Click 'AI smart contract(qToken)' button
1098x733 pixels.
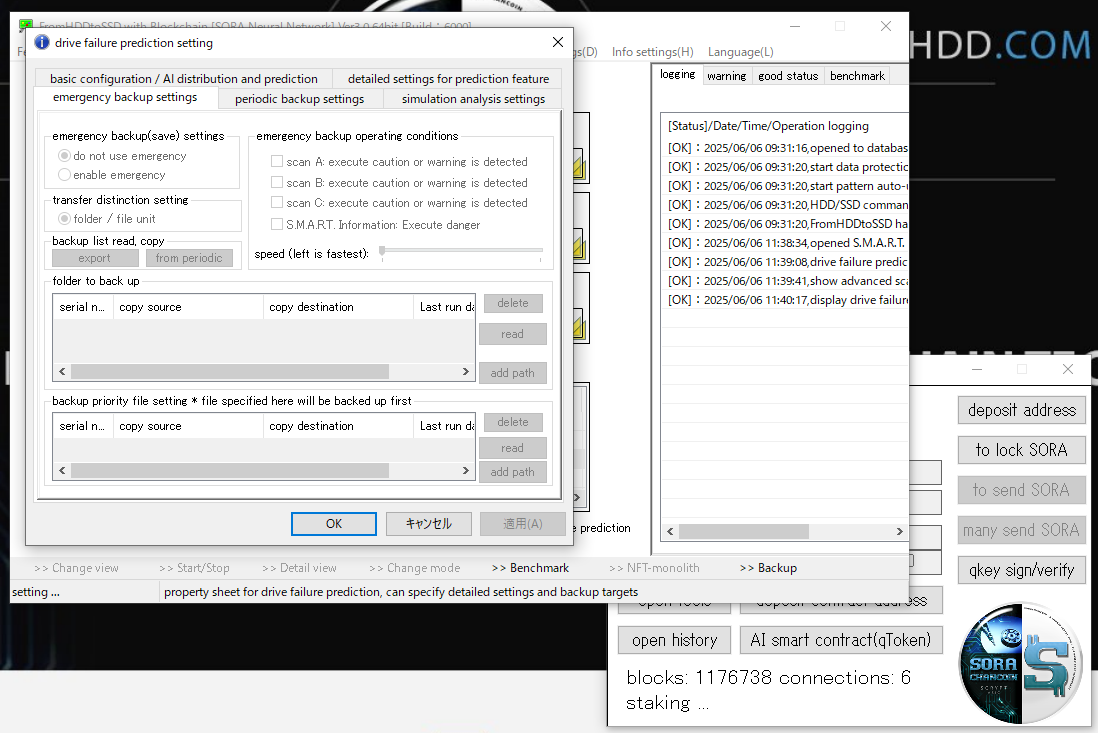841,640
